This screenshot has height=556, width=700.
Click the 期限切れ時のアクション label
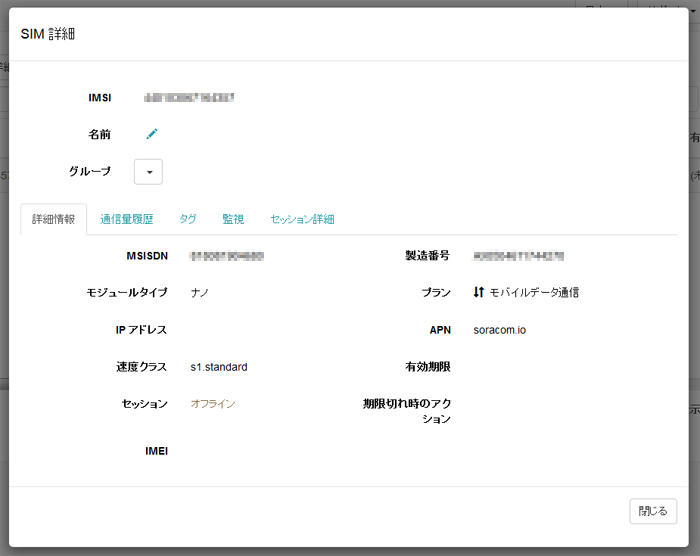407,411
